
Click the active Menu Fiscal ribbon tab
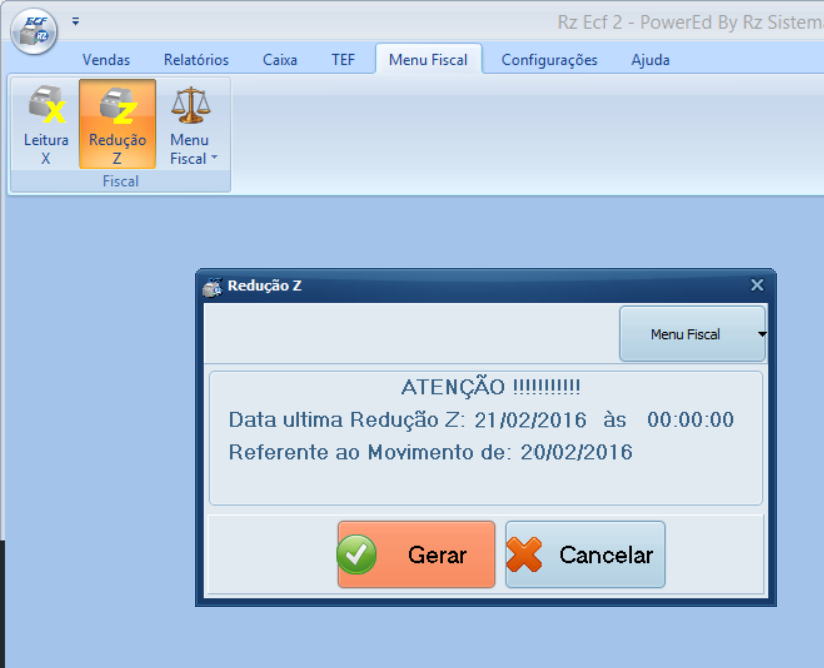428,60
